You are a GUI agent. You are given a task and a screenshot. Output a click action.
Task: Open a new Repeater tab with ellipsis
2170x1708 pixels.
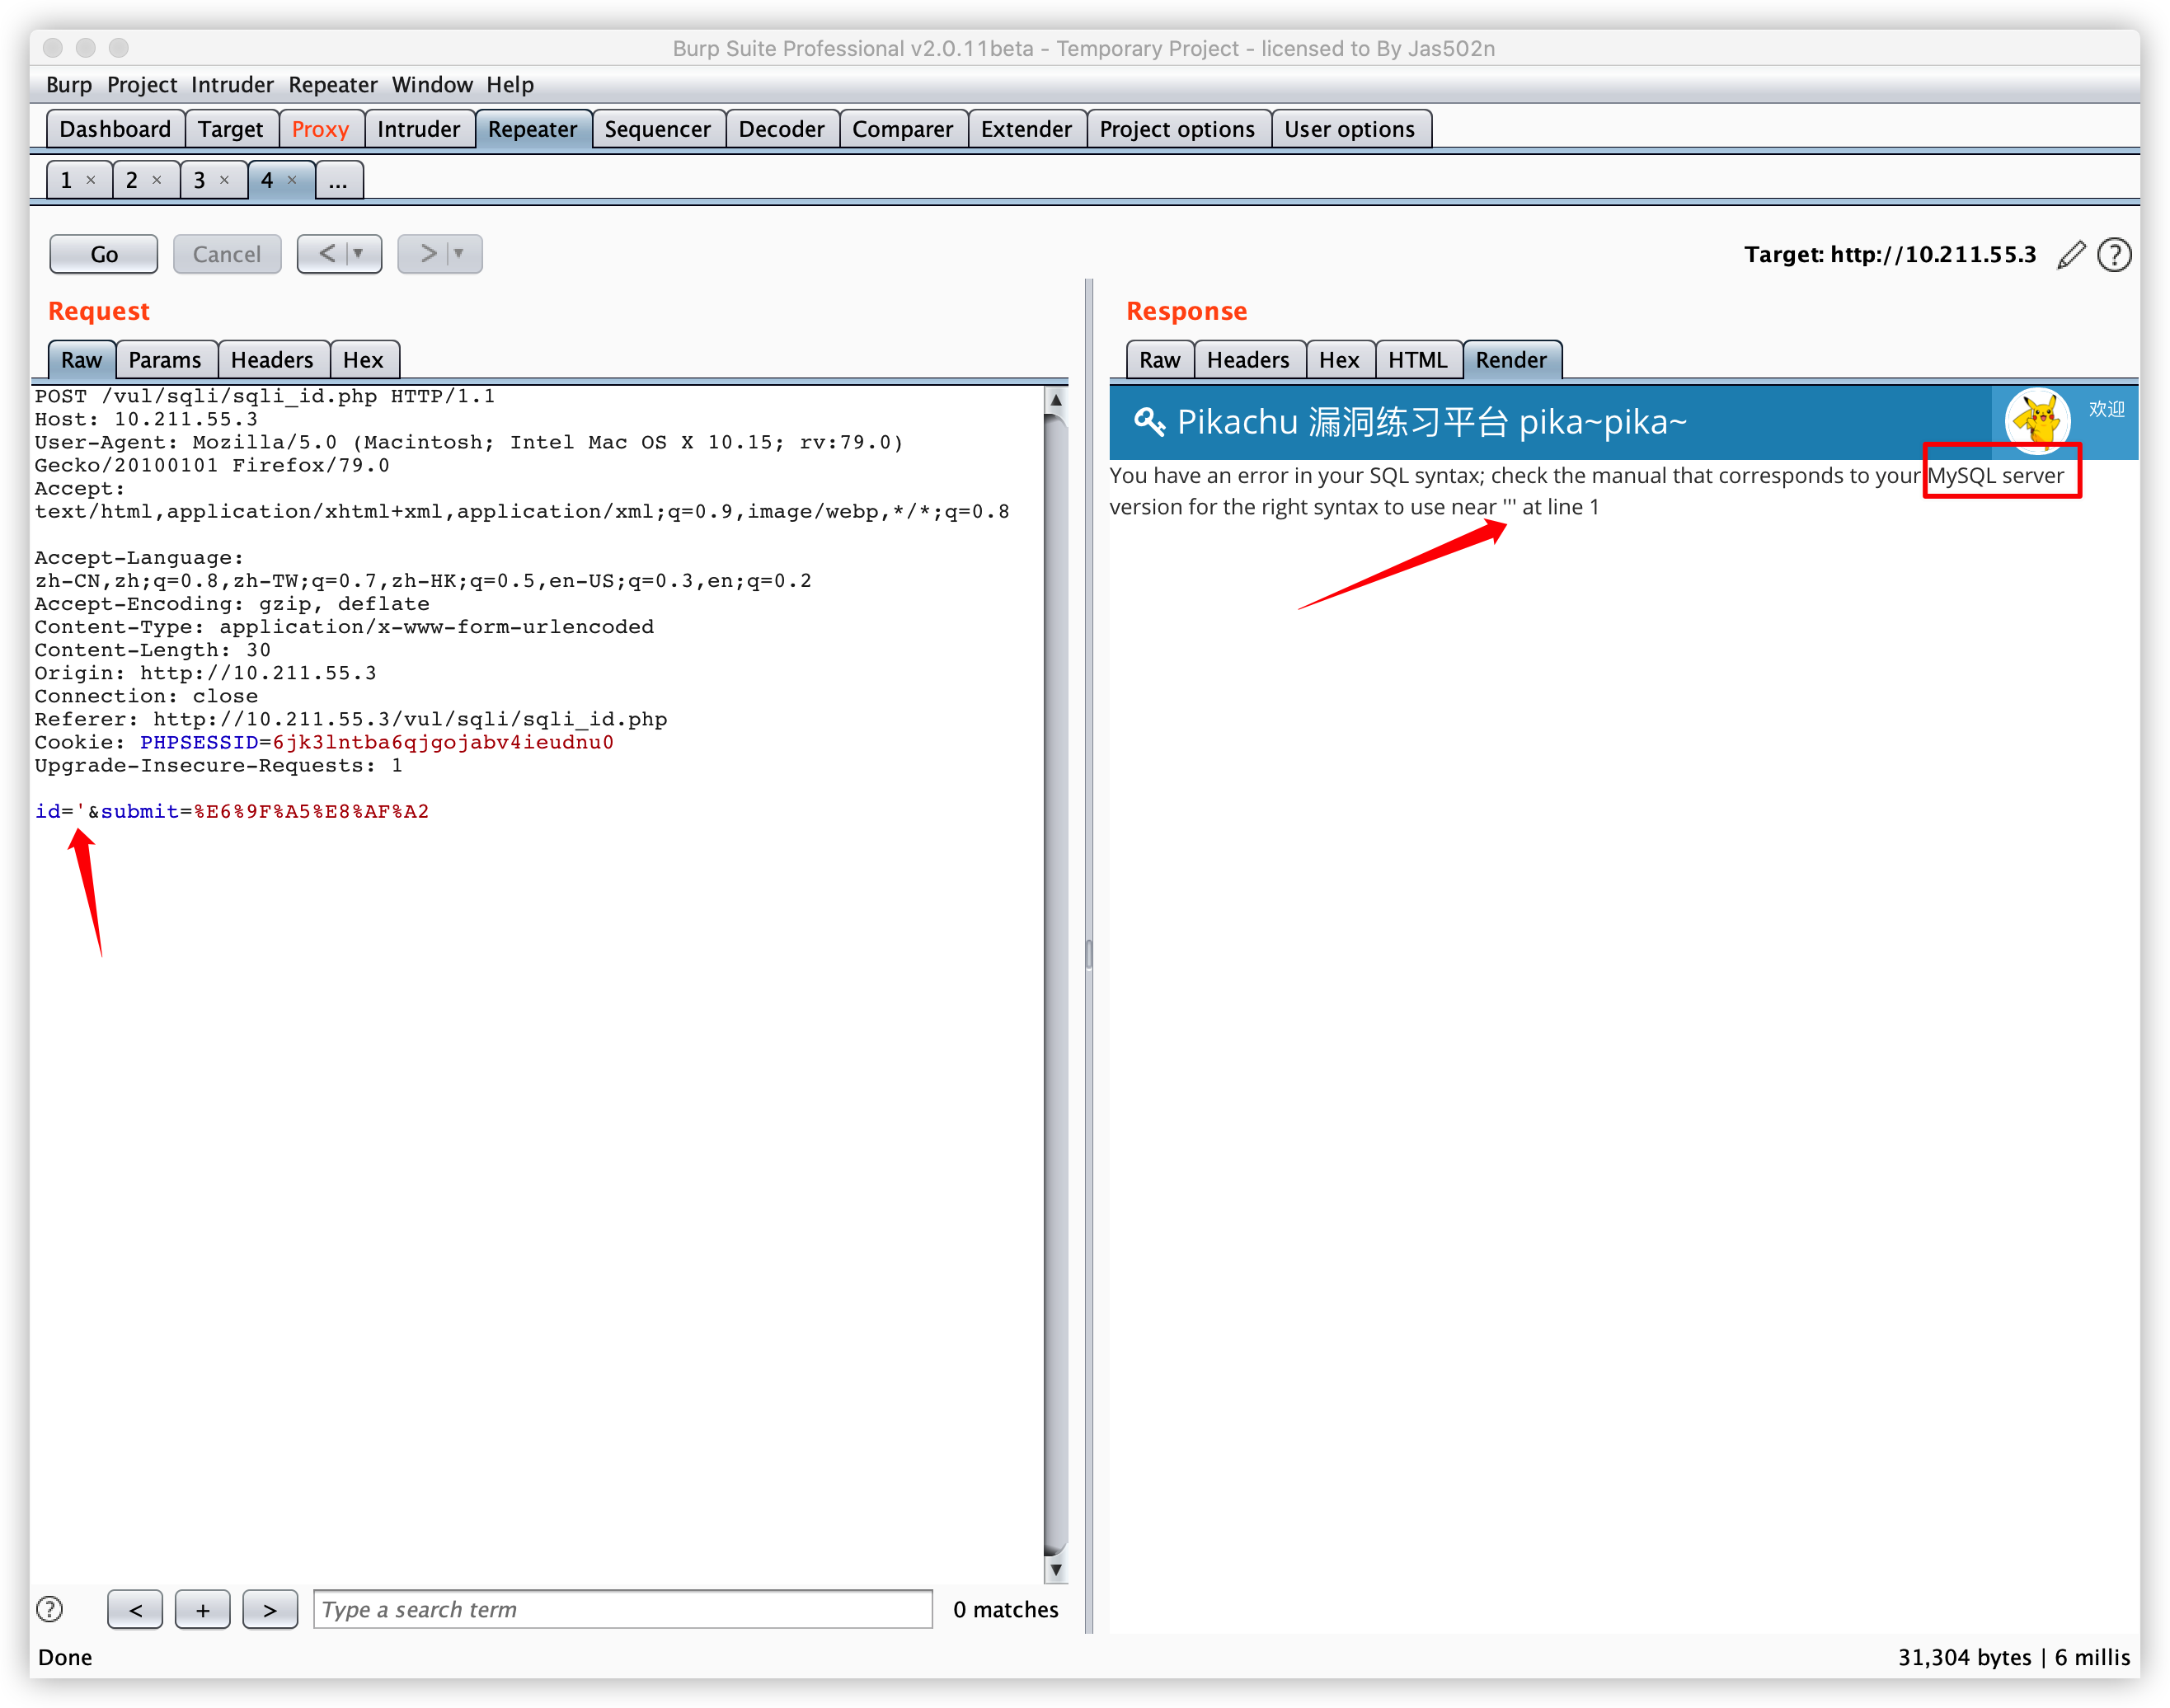point(338,181)
